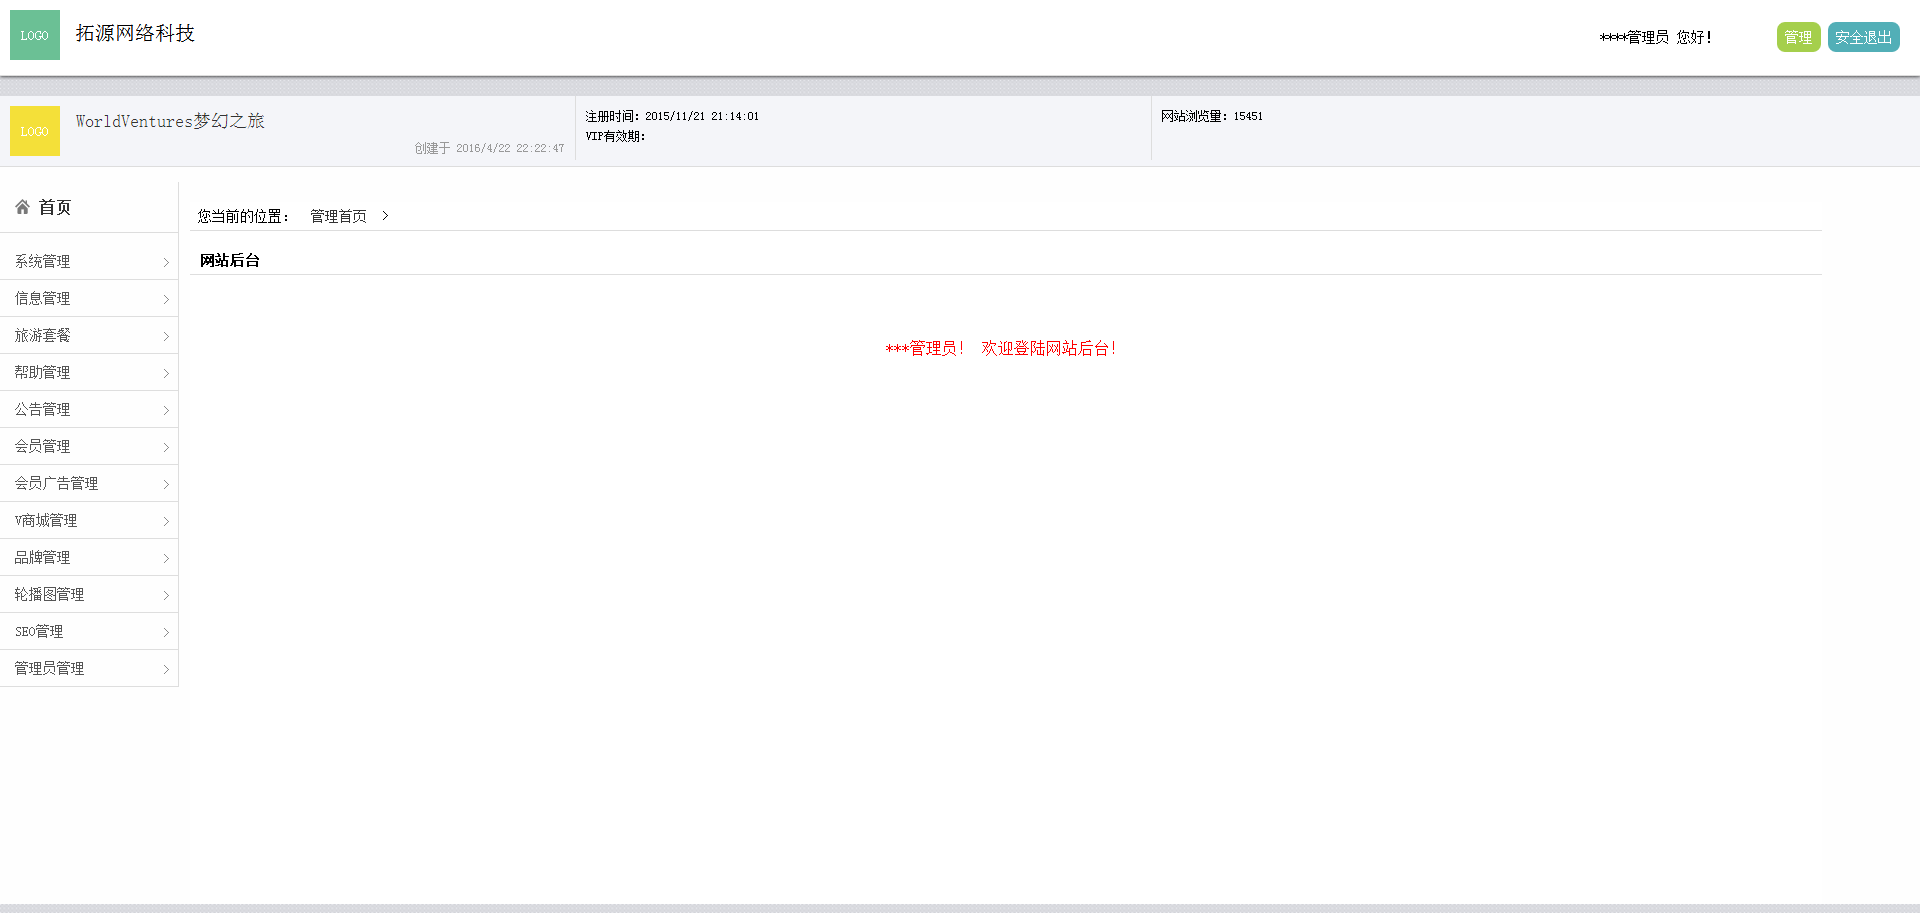Click the yellow LOGO icon for WorldVentures
Screen dimensions: 1920x913
click(x=35, y=131)
